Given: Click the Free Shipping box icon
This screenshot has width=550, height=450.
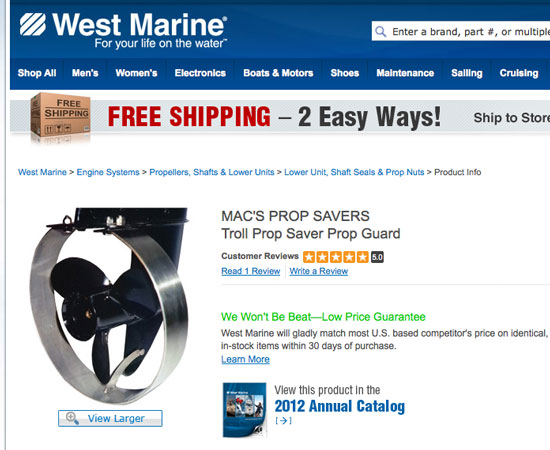Looking at the screenshot, I should pos(60,117).
